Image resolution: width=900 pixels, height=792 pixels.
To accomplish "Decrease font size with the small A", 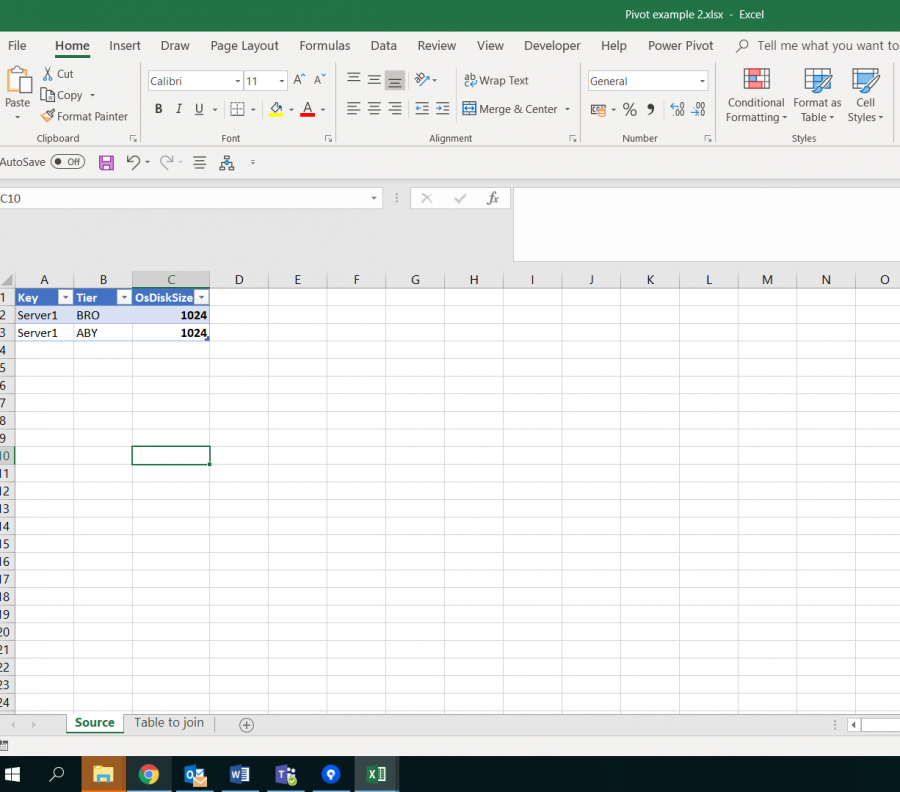I will pos(320,80).
